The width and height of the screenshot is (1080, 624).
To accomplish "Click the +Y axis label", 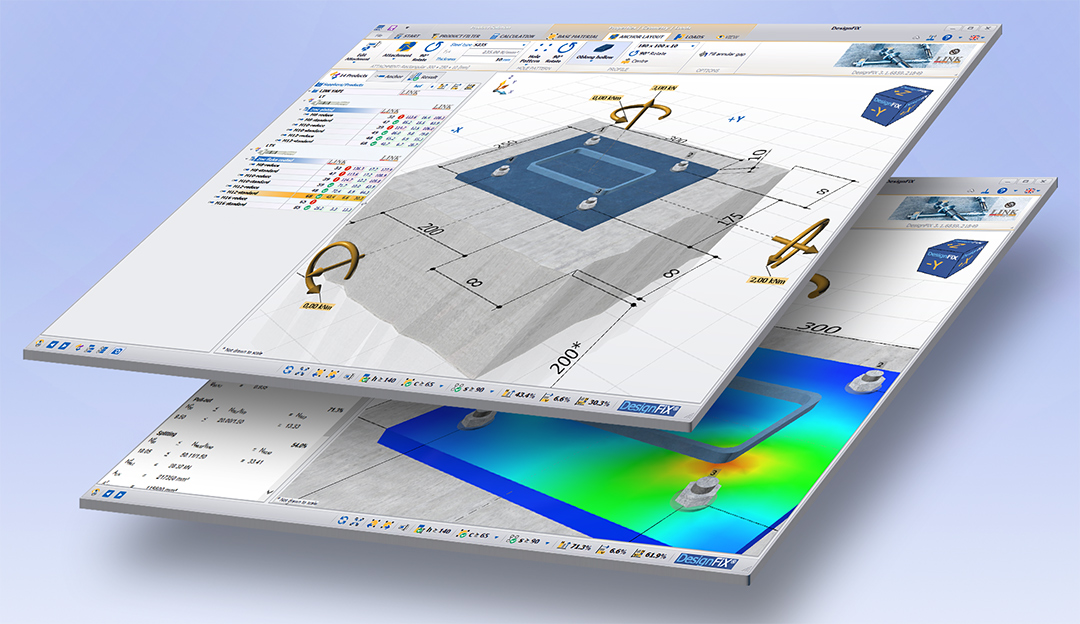I will [736, 119].
